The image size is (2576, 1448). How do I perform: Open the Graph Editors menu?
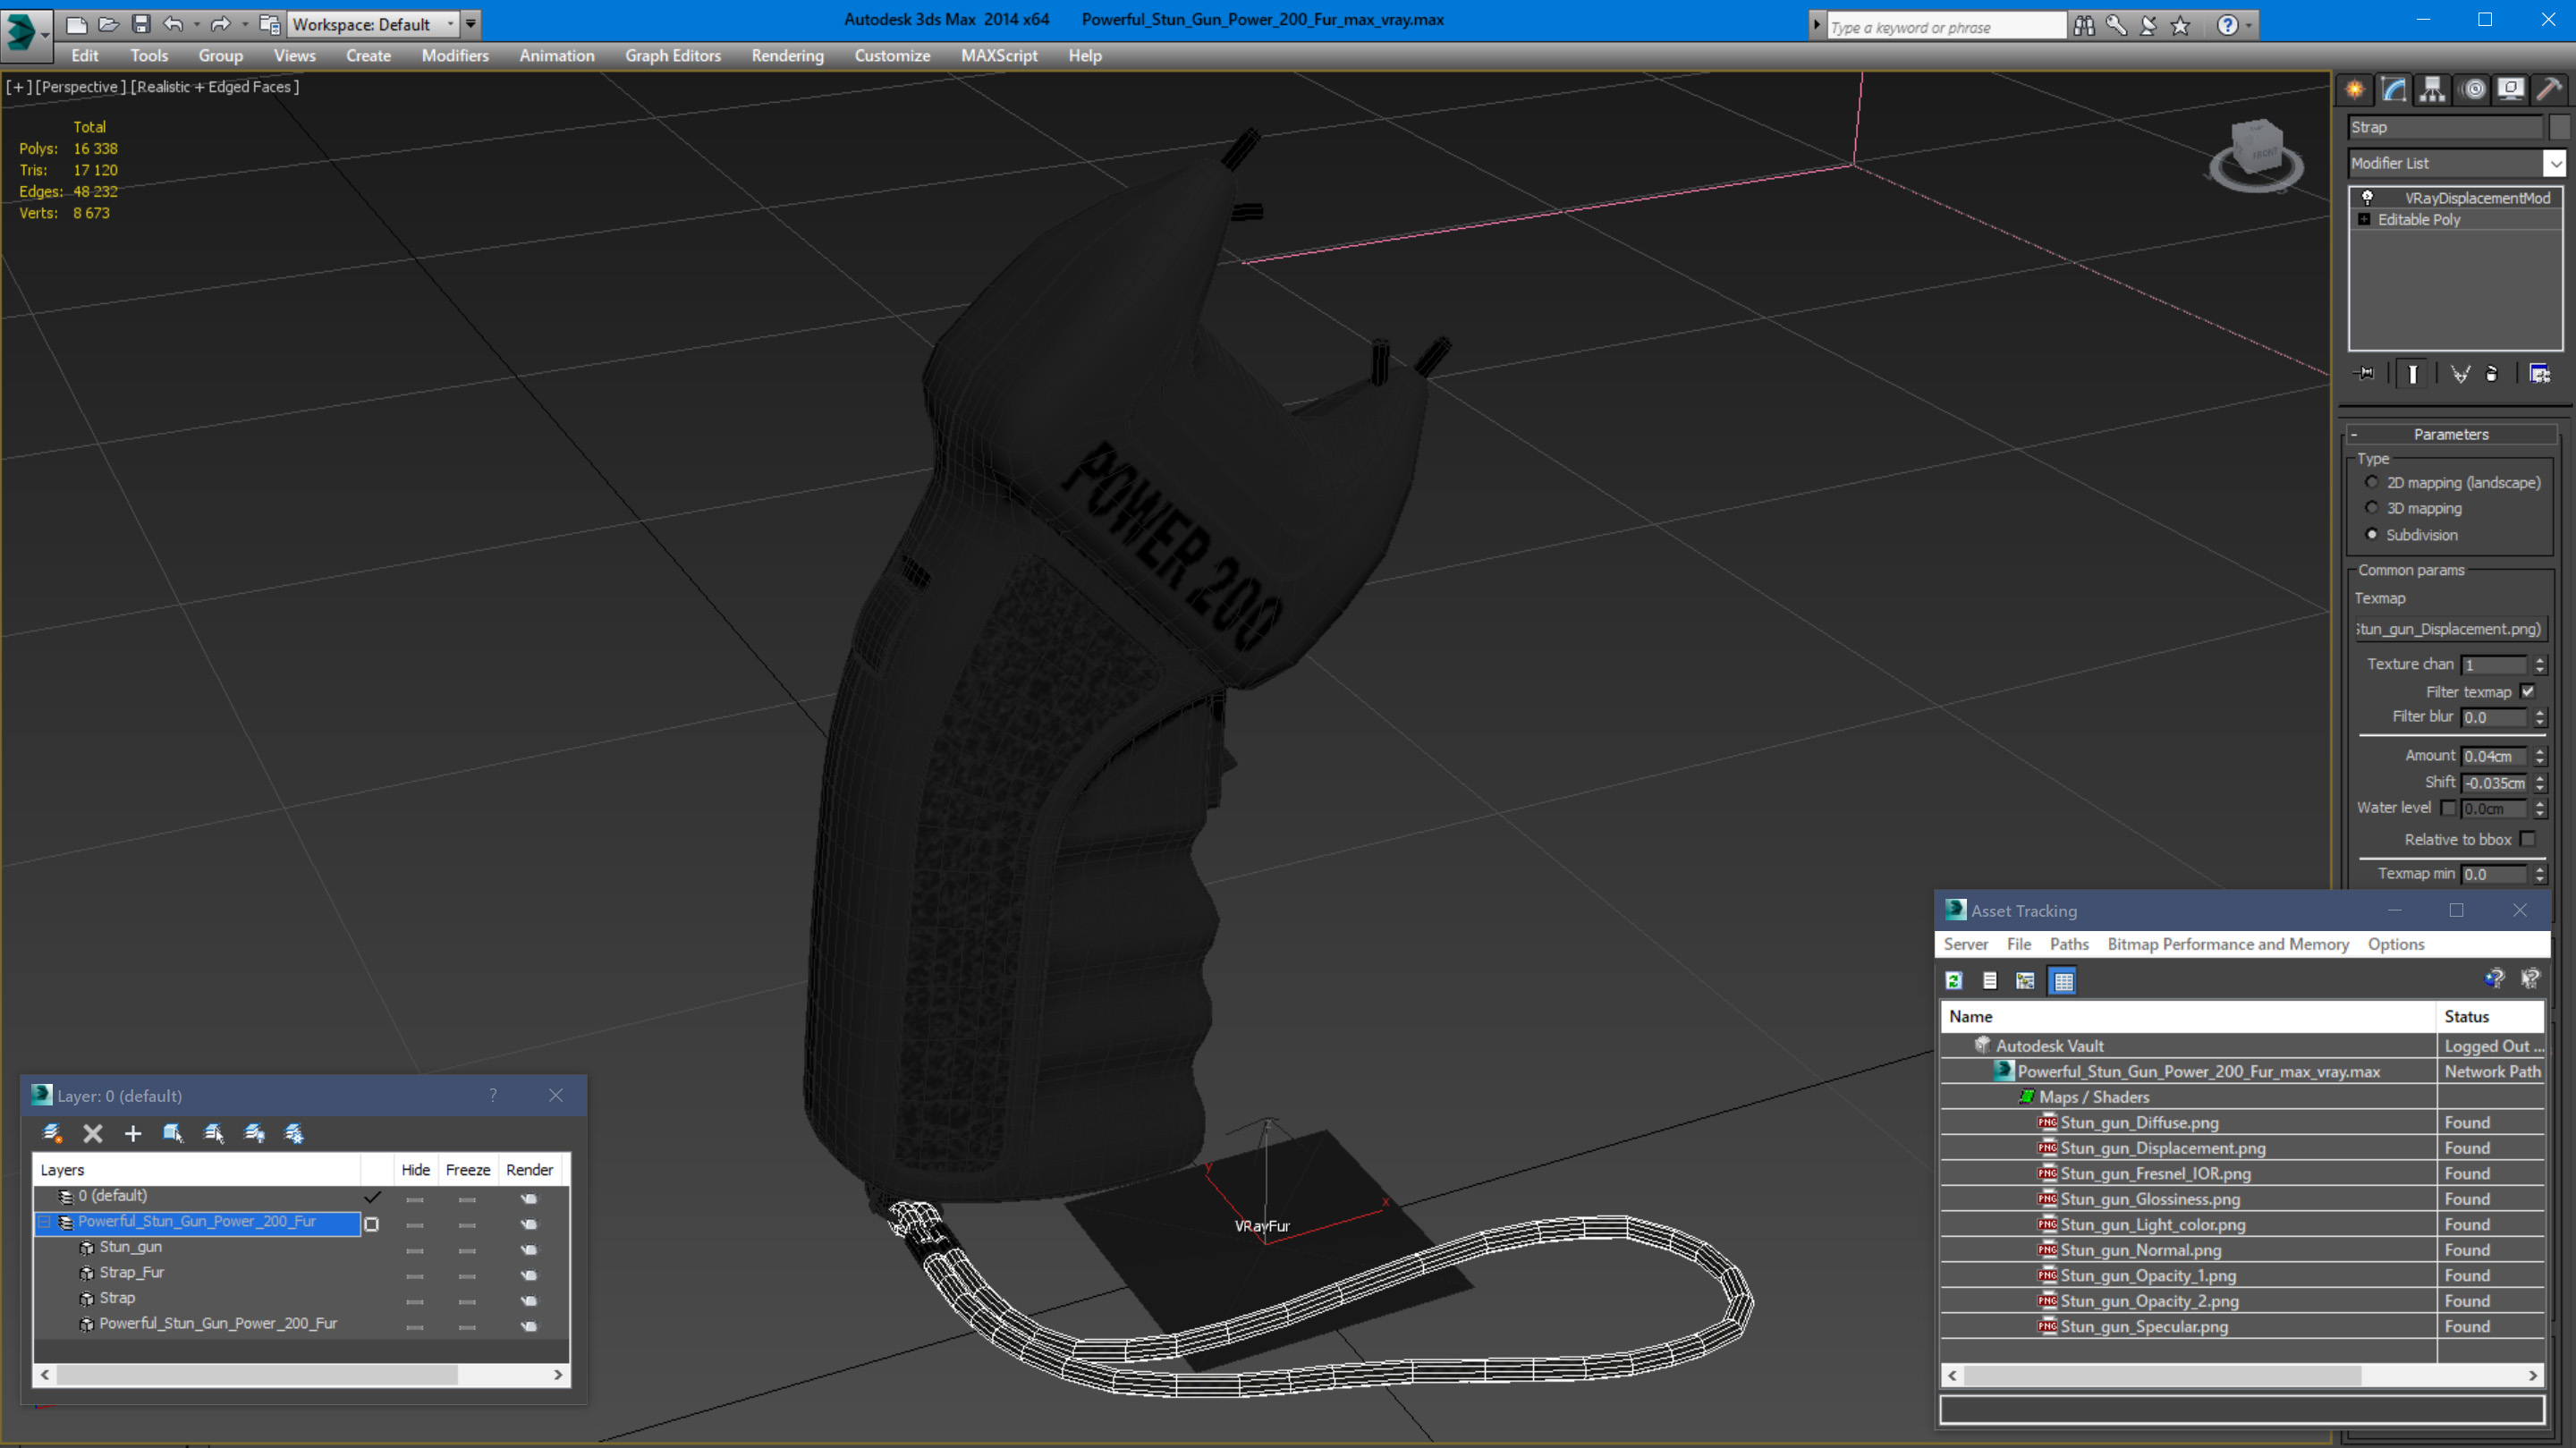point(673,56)
